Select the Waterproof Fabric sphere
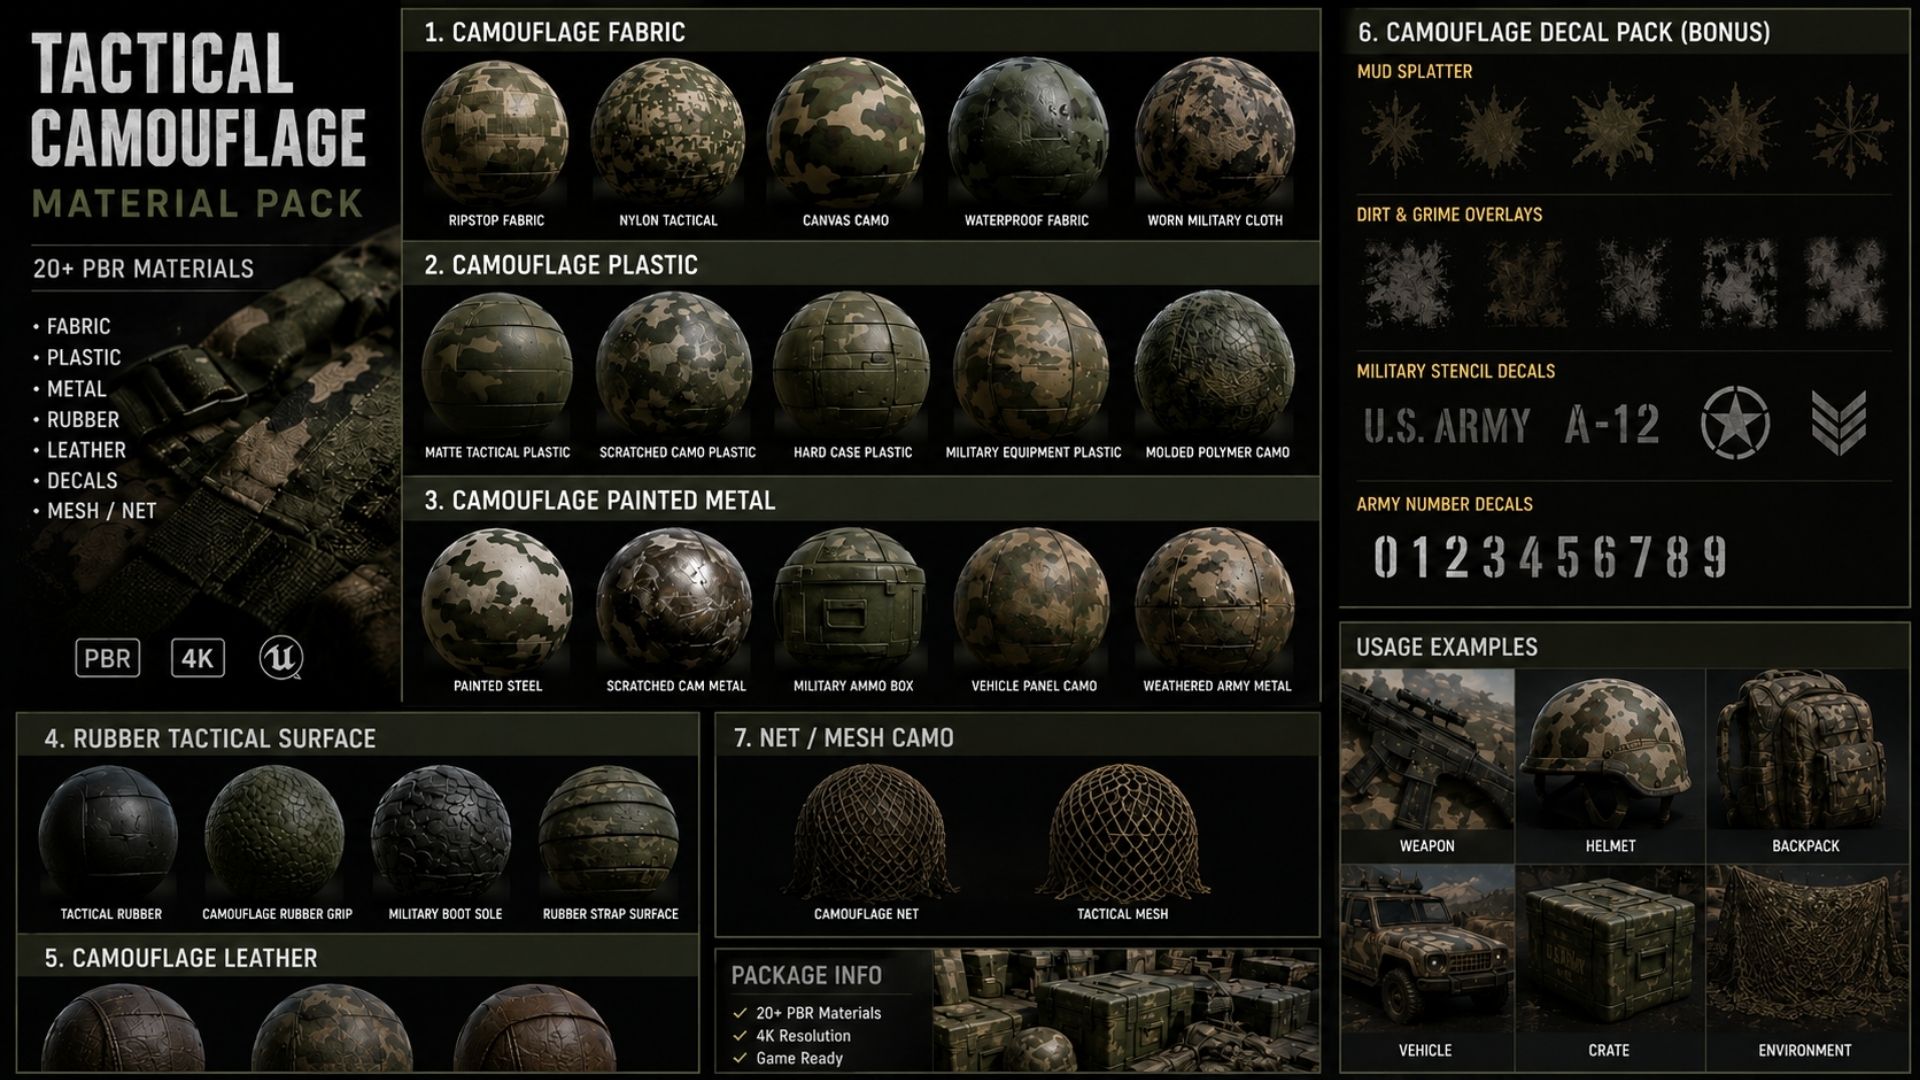This screenshot has height=1080, width=1920. [1027, 132]
